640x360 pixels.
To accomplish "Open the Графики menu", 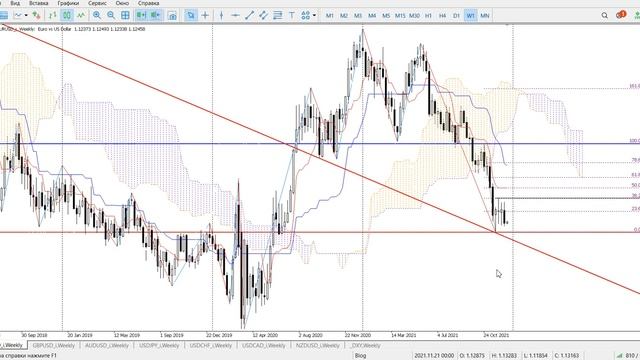I will (68, 3).
